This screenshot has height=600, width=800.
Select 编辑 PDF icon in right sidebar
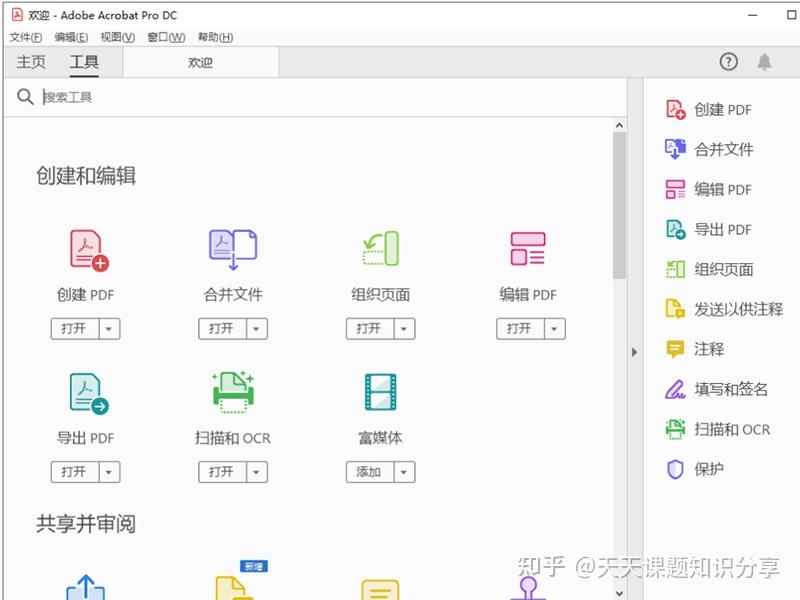click(676, 189)
